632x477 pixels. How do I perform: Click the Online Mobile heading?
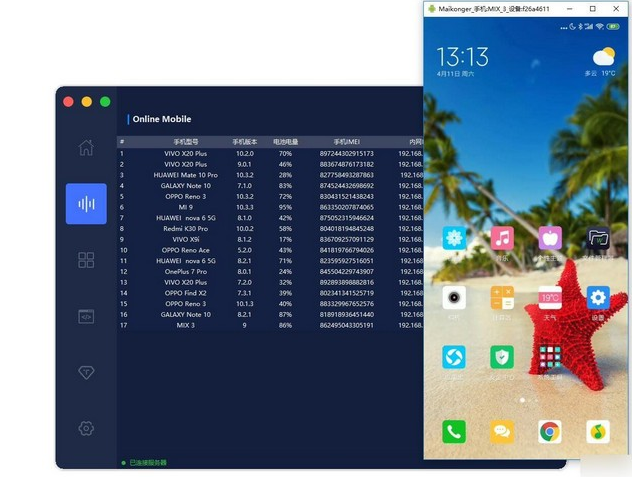pos(162,119)
